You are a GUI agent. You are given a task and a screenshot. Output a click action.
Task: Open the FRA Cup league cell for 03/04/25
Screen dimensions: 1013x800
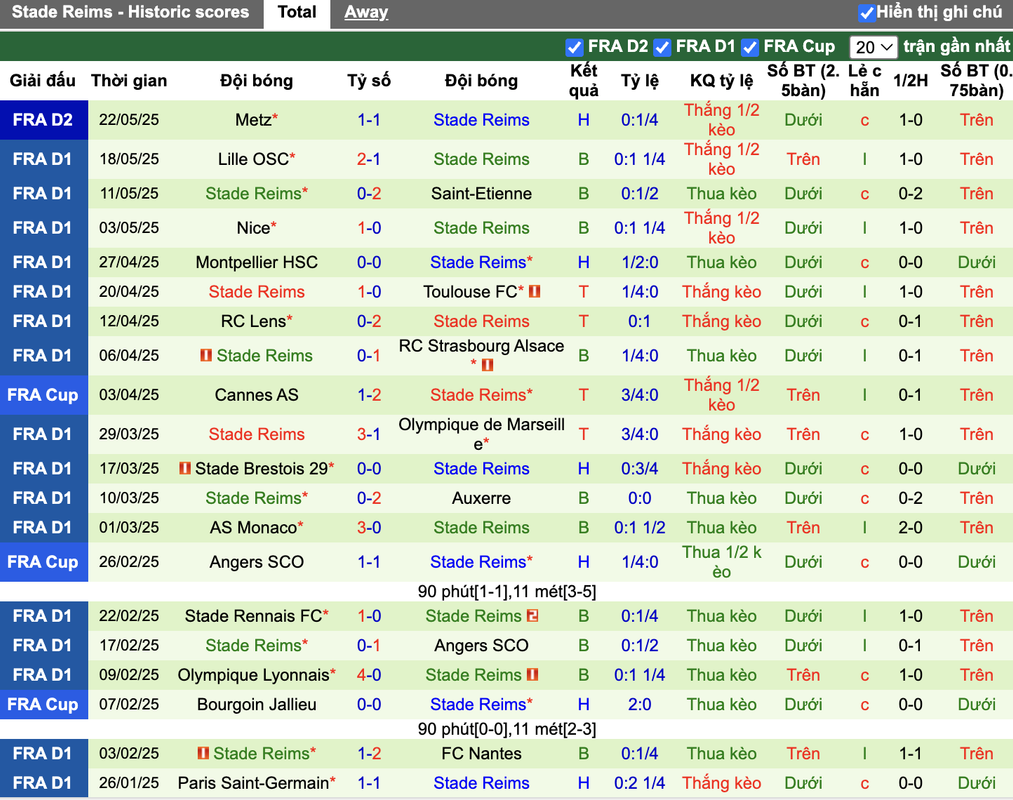pyautogui.click(x=43, y=395)
